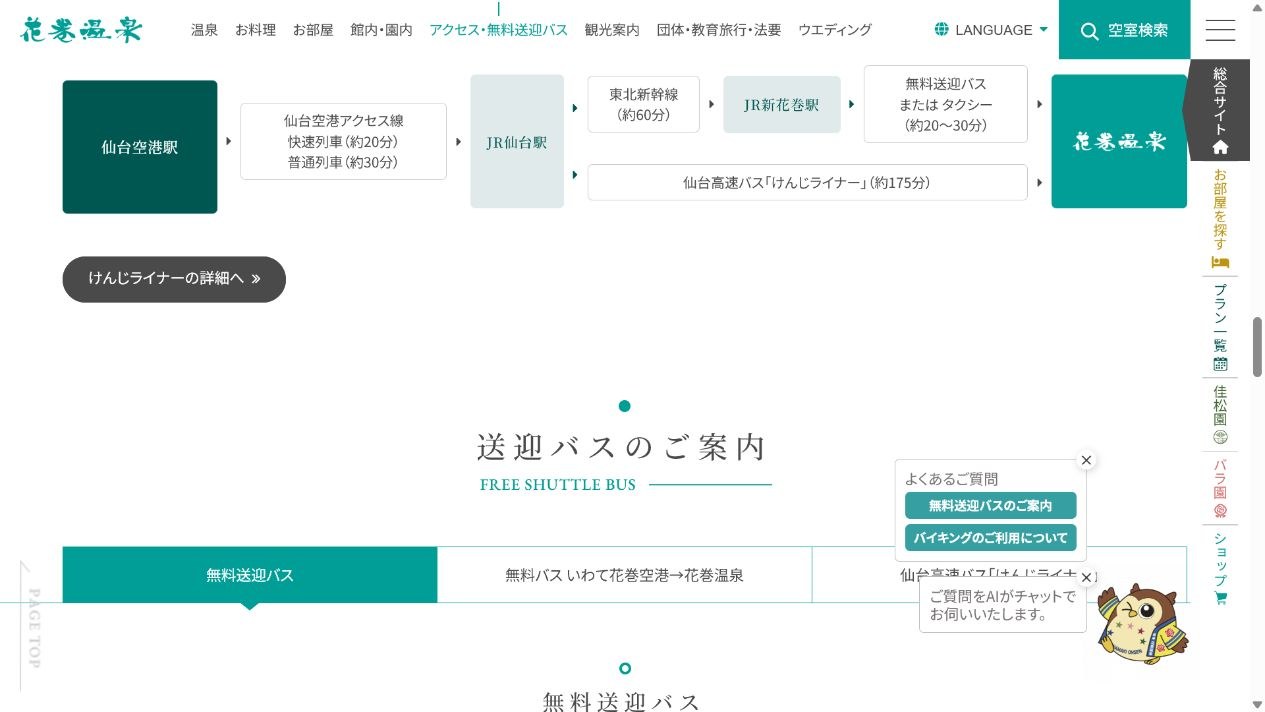Click the JR新花巻駅 box
Viewport: 1265px width, 712px height.
[x=782, y=104]
